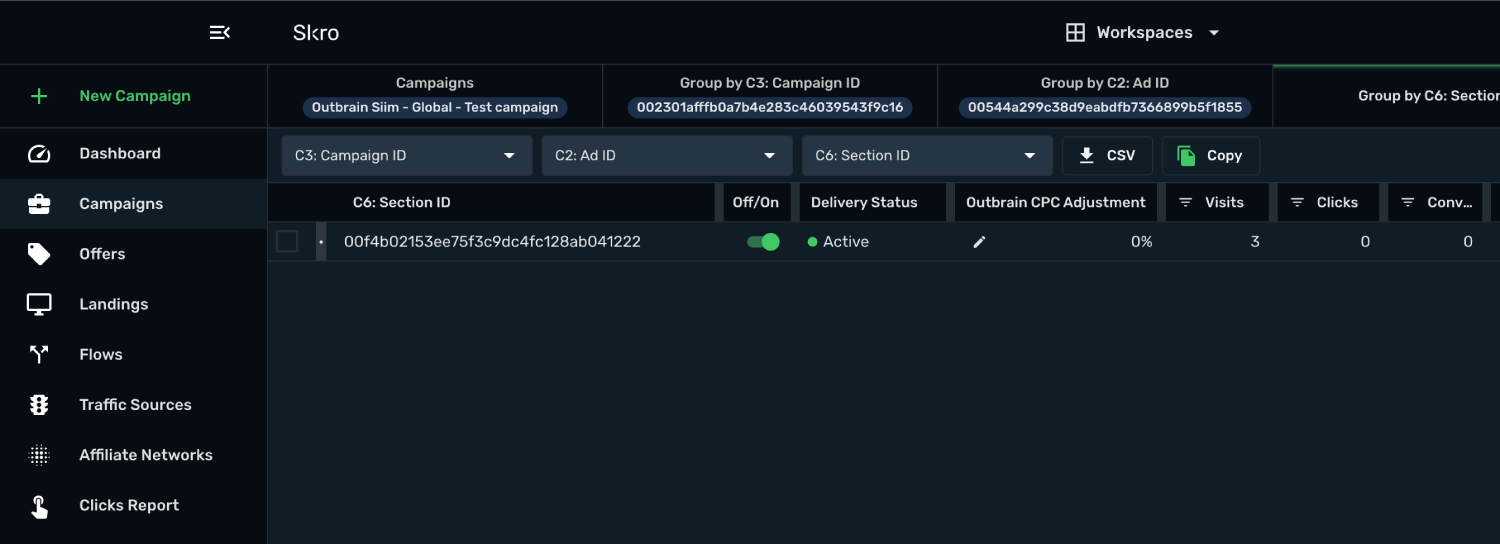
Task: Click the New Campaign plus icon
Action: pos(39,96)
